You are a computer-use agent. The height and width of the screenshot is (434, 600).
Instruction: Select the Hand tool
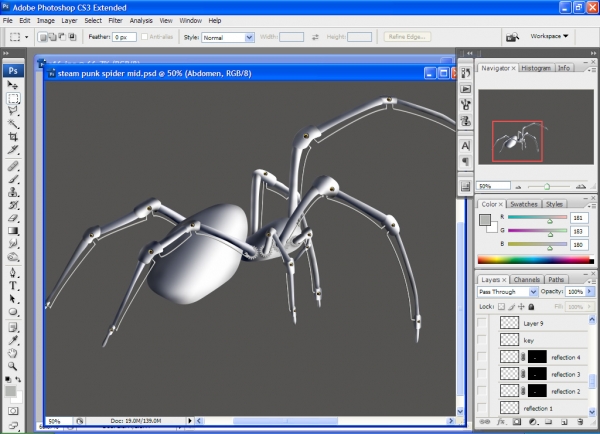[13, 353]
